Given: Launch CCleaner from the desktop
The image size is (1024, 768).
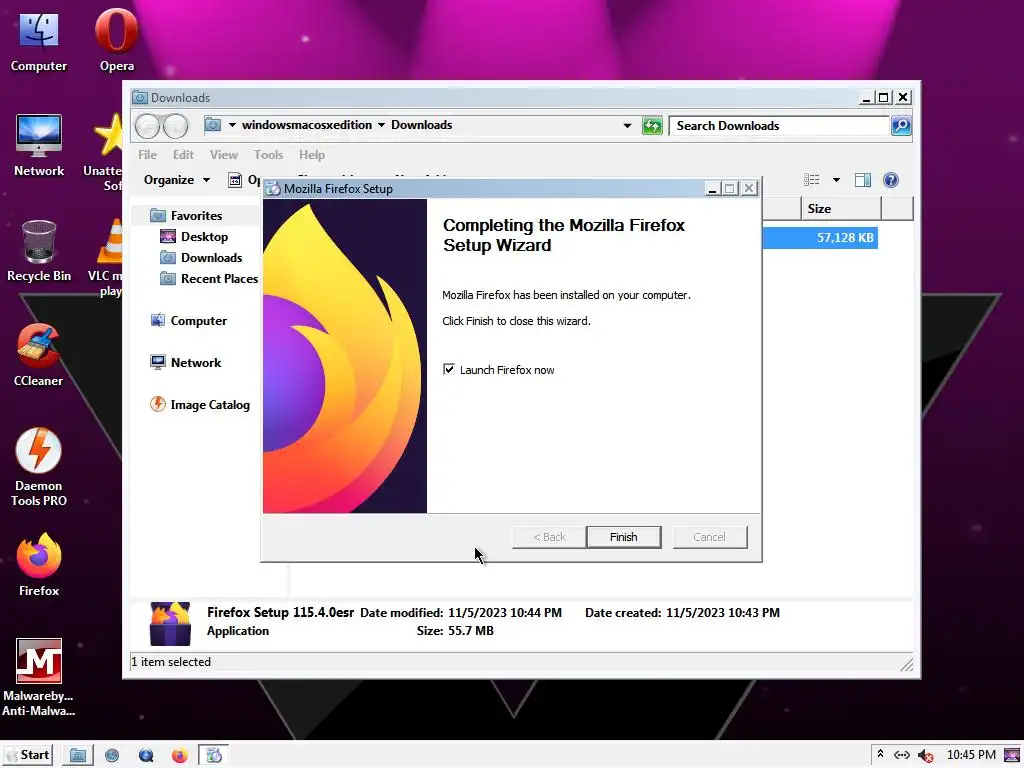Looking at the screenshot, I should point(39,356).
